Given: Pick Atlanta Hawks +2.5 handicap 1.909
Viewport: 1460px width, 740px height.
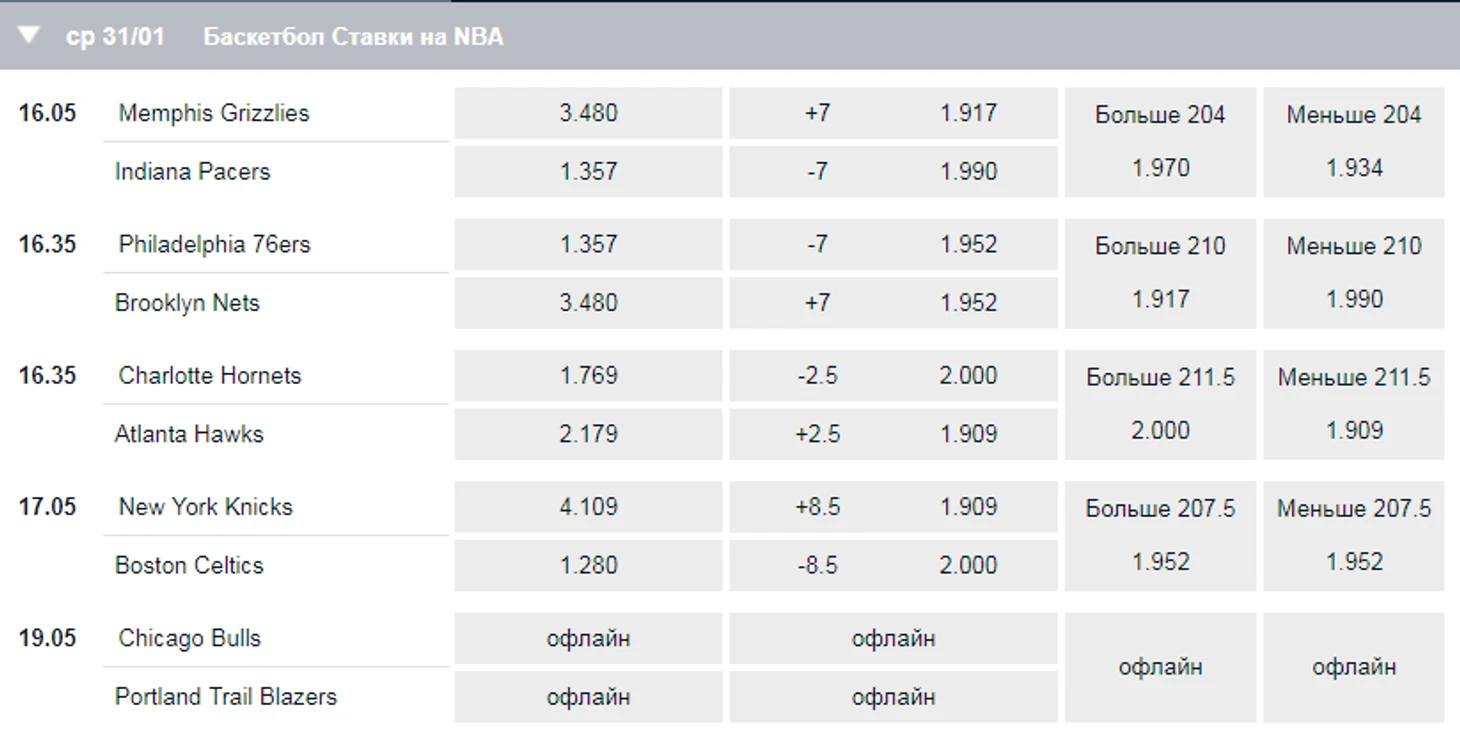Looking at the screenshot, I should tap(892, 434).
